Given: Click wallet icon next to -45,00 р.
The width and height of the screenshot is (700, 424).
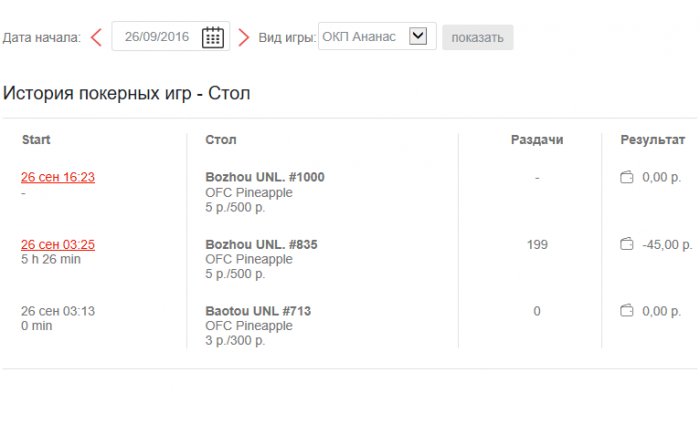Looking at the screenshot, I should point(627,244).
